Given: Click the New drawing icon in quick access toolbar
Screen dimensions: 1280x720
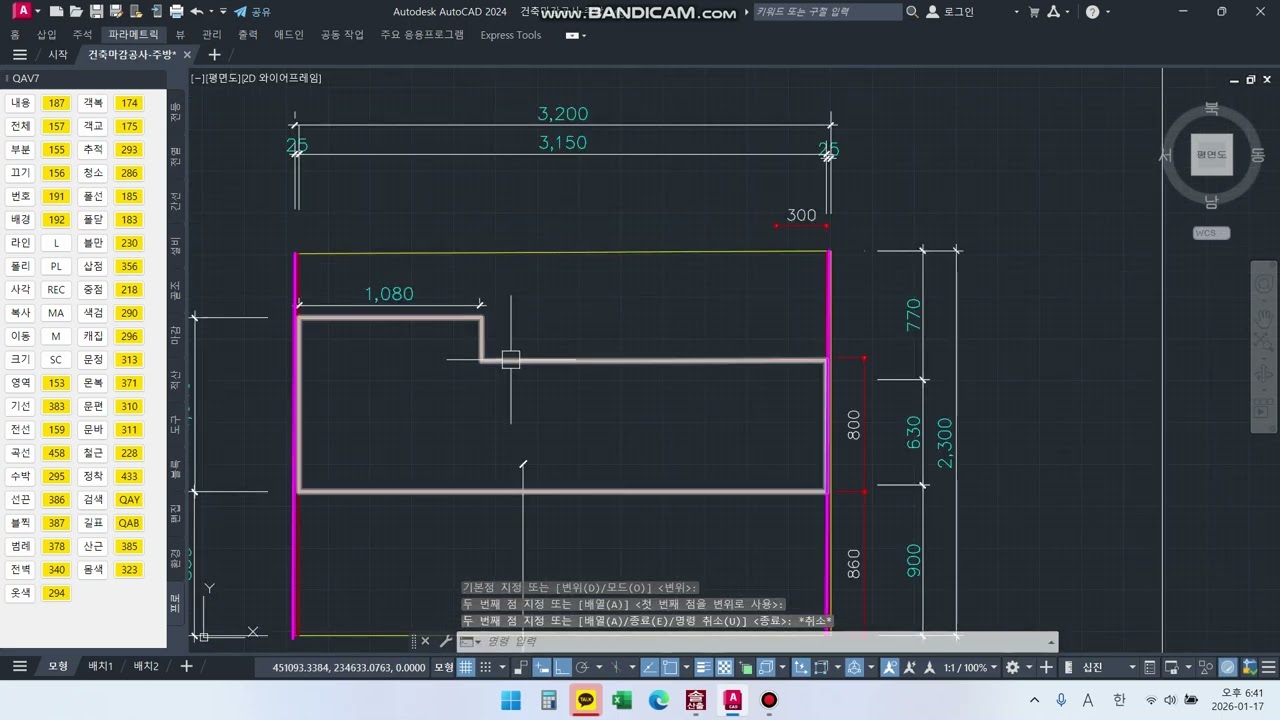Looking at the screenshot, I should [56, 12].
